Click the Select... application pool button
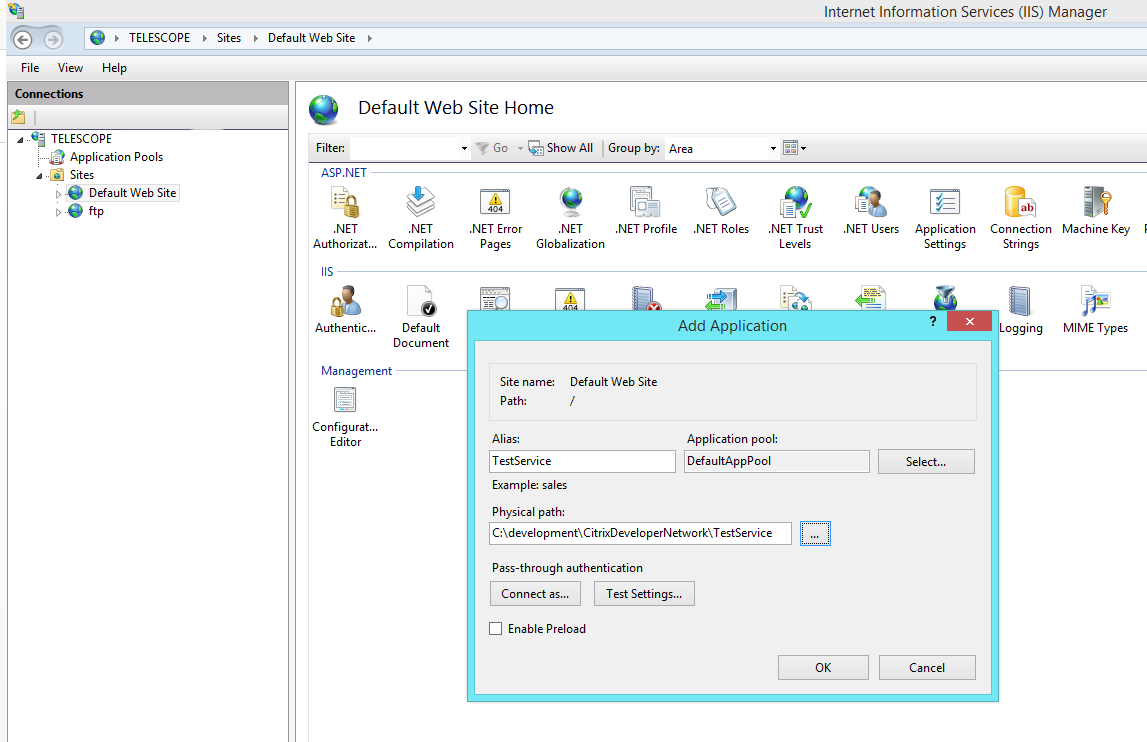1147x742 pixels. (x=925, y=462)
